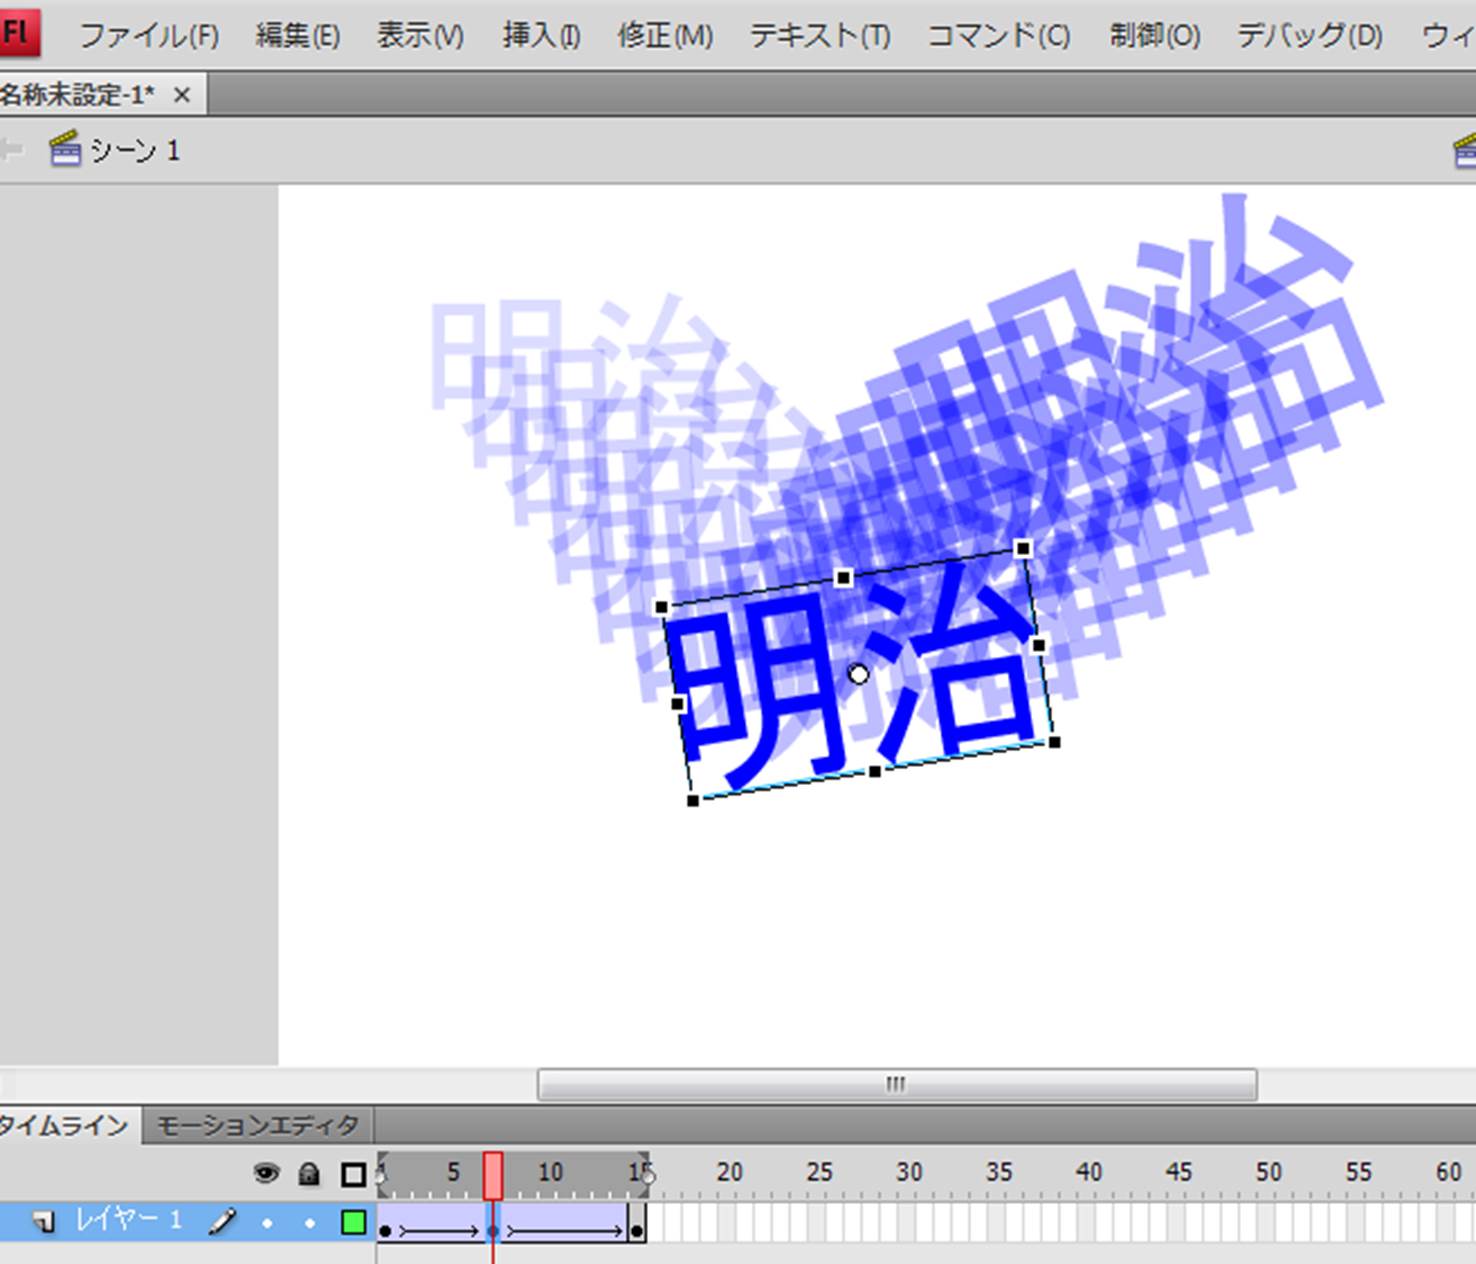Toggle lock dot of レイヤー 1

[309, 1222]
